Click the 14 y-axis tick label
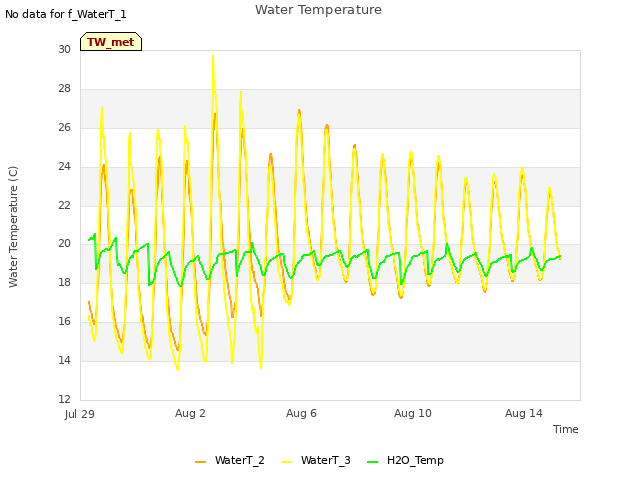This screenshot has height=480, width=640. tap(64, 360)
